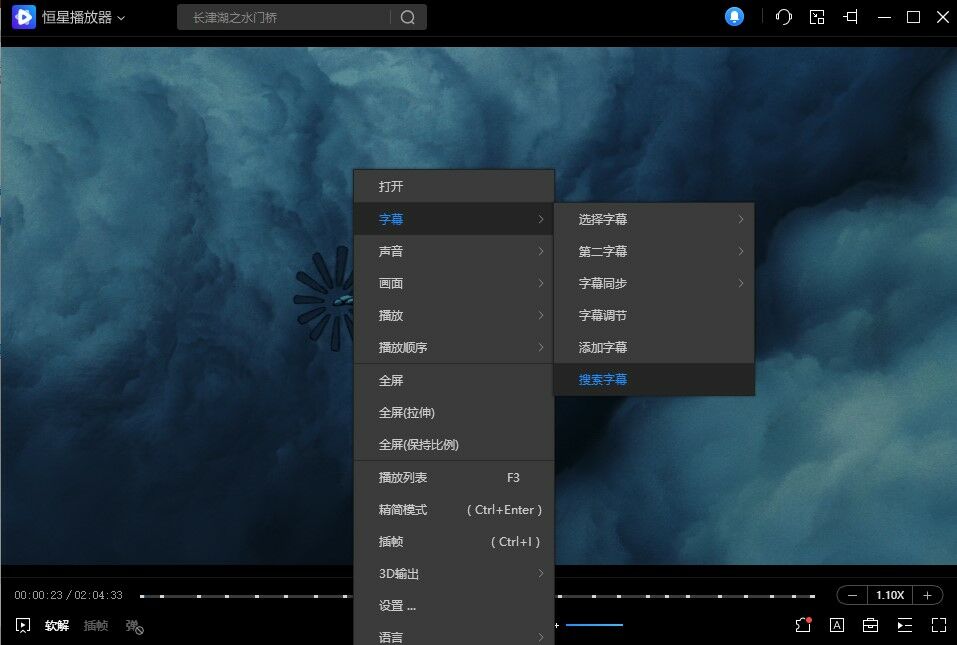Viewport: 957px width, 645px height.
Task: Switch to mini window mode icon
Action: pyautogui.click(x=817, y=17)
